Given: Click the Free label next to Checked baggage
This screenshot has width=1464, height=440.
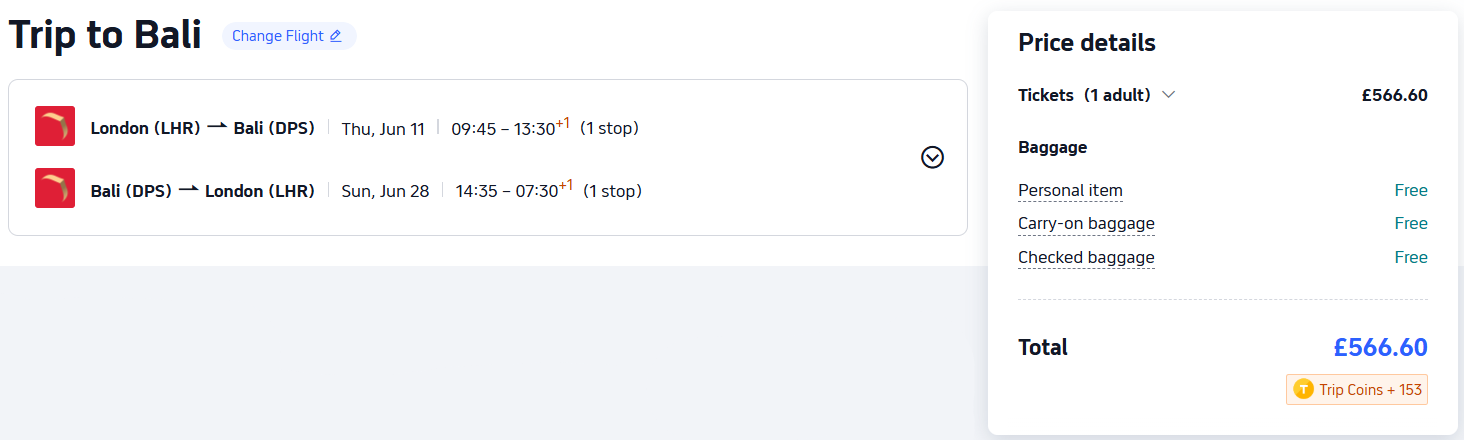Looking at the screenshot, I should (x=1411, y=257).
